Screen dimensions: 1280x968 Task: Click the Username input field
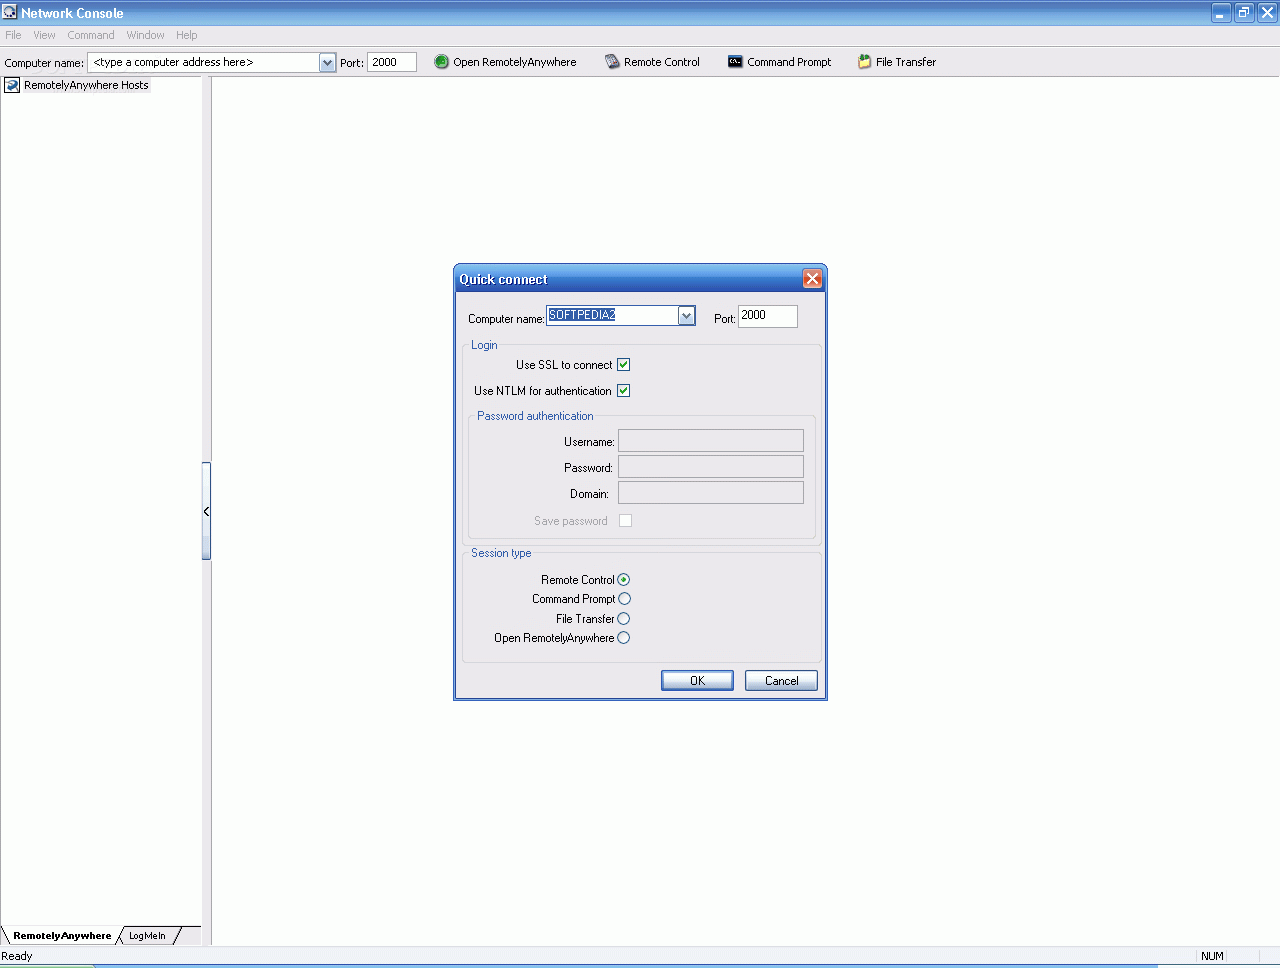click(x=711, y=441)
